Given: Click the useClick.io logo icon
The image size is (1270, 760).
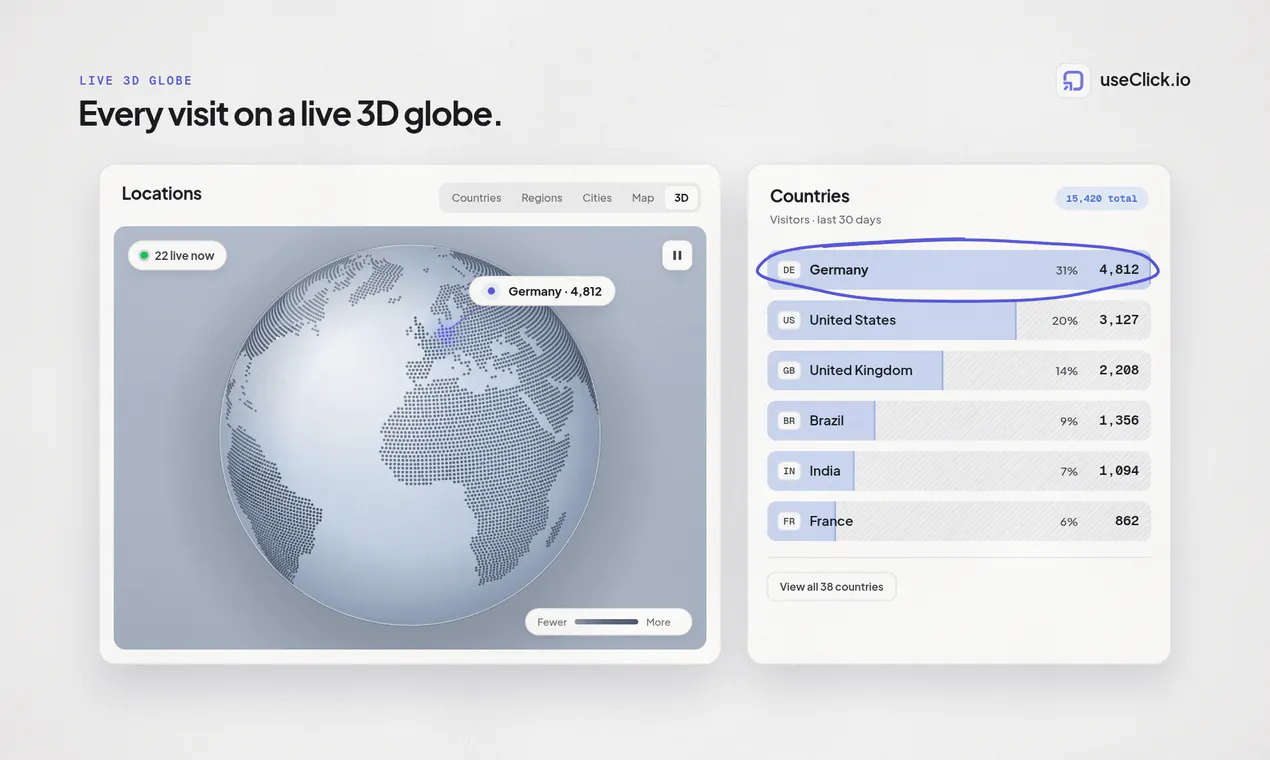Looking at the screenshot, I should [1073, 81].
